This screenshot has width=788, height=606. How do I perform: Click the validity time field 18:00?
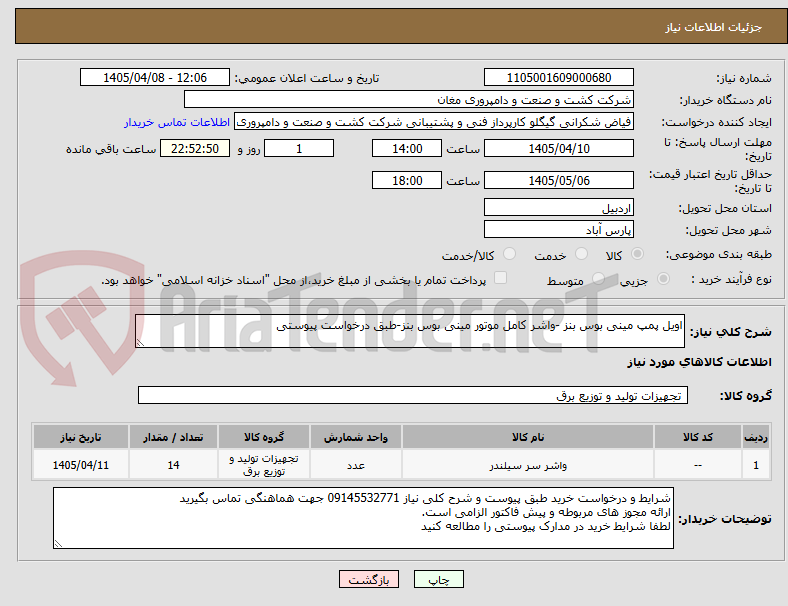[407, 180]
